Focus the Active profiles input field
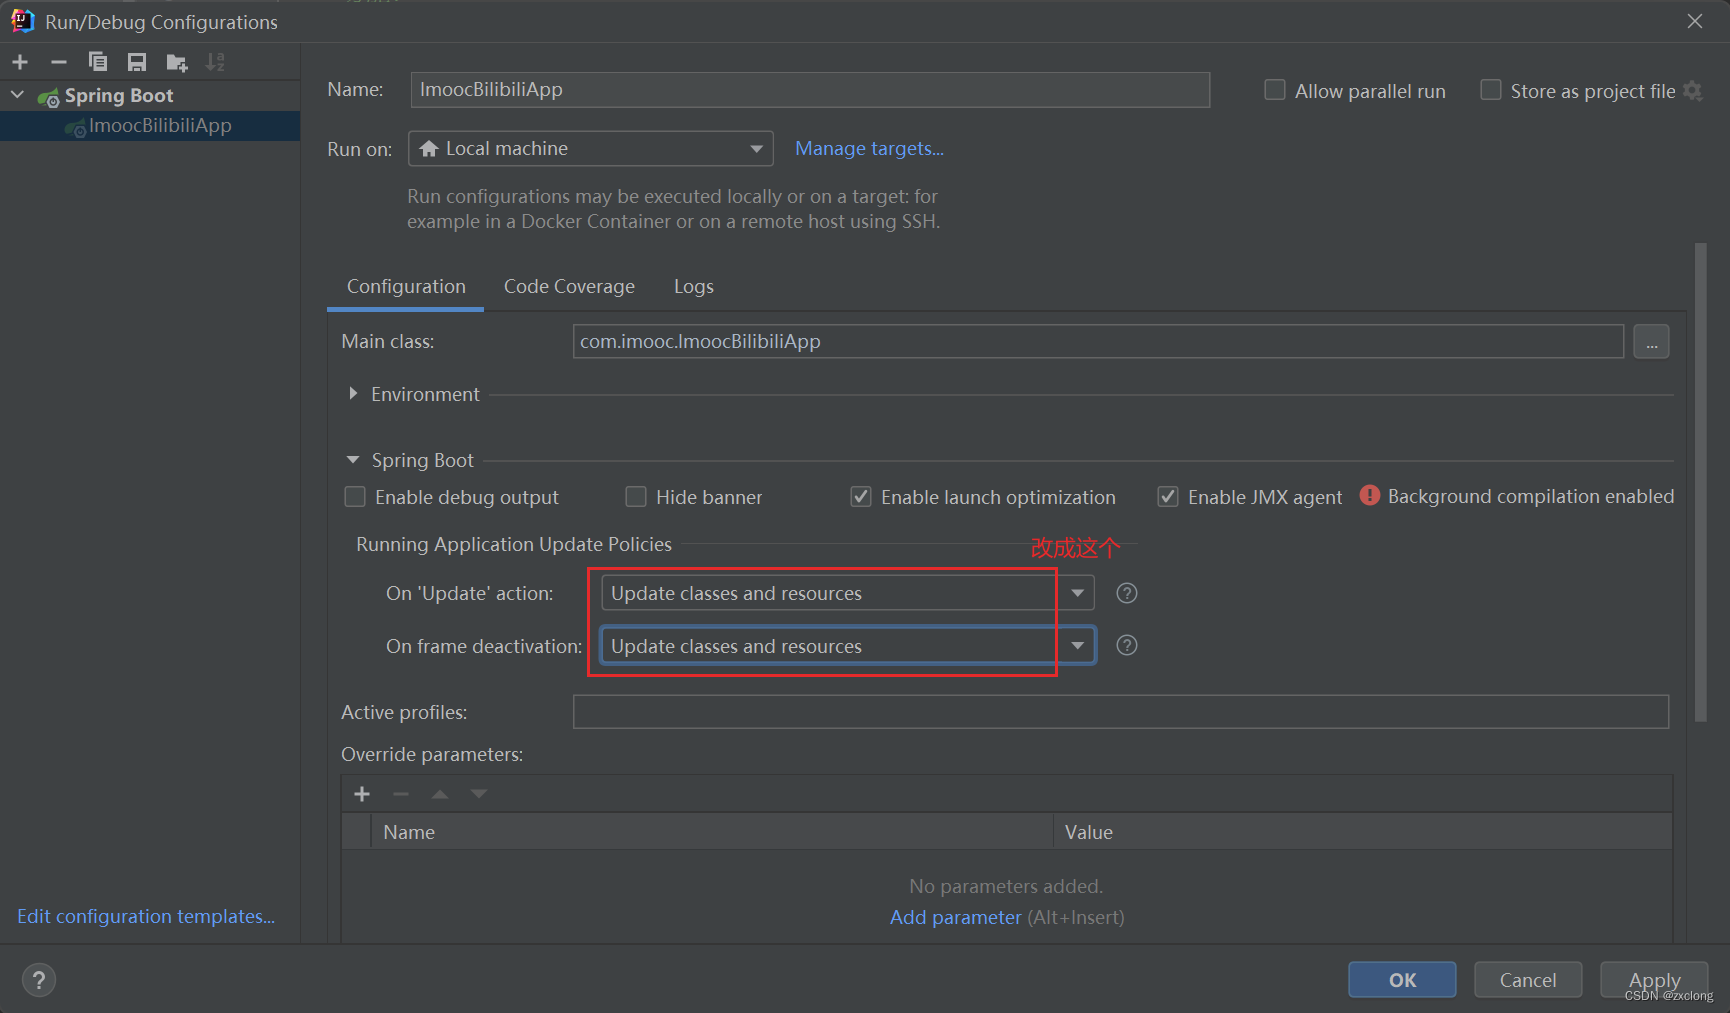Screen dimensions: 1730x1013 pyautogui.click(x=1121, y=712)
